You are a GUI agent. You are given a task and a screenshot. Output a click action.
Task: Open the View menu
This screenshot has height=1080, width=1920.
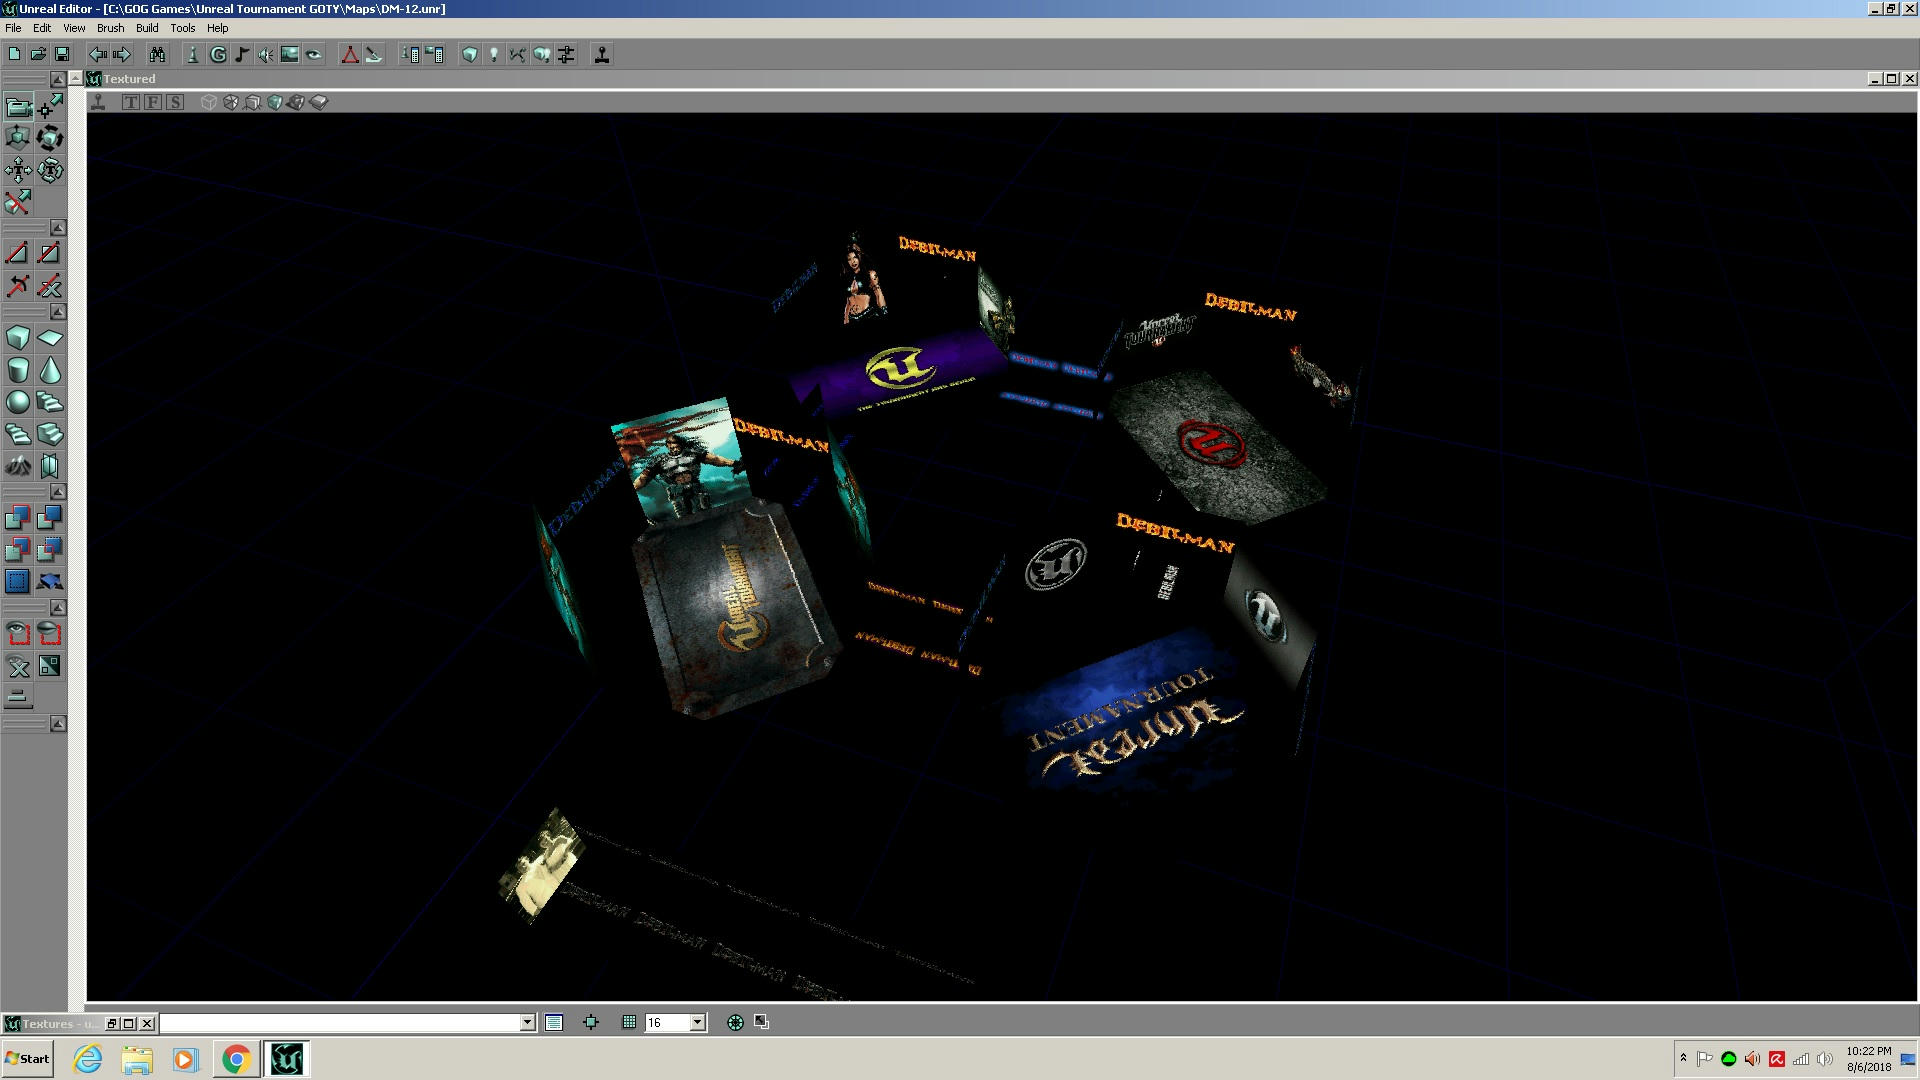click(74, 28)
